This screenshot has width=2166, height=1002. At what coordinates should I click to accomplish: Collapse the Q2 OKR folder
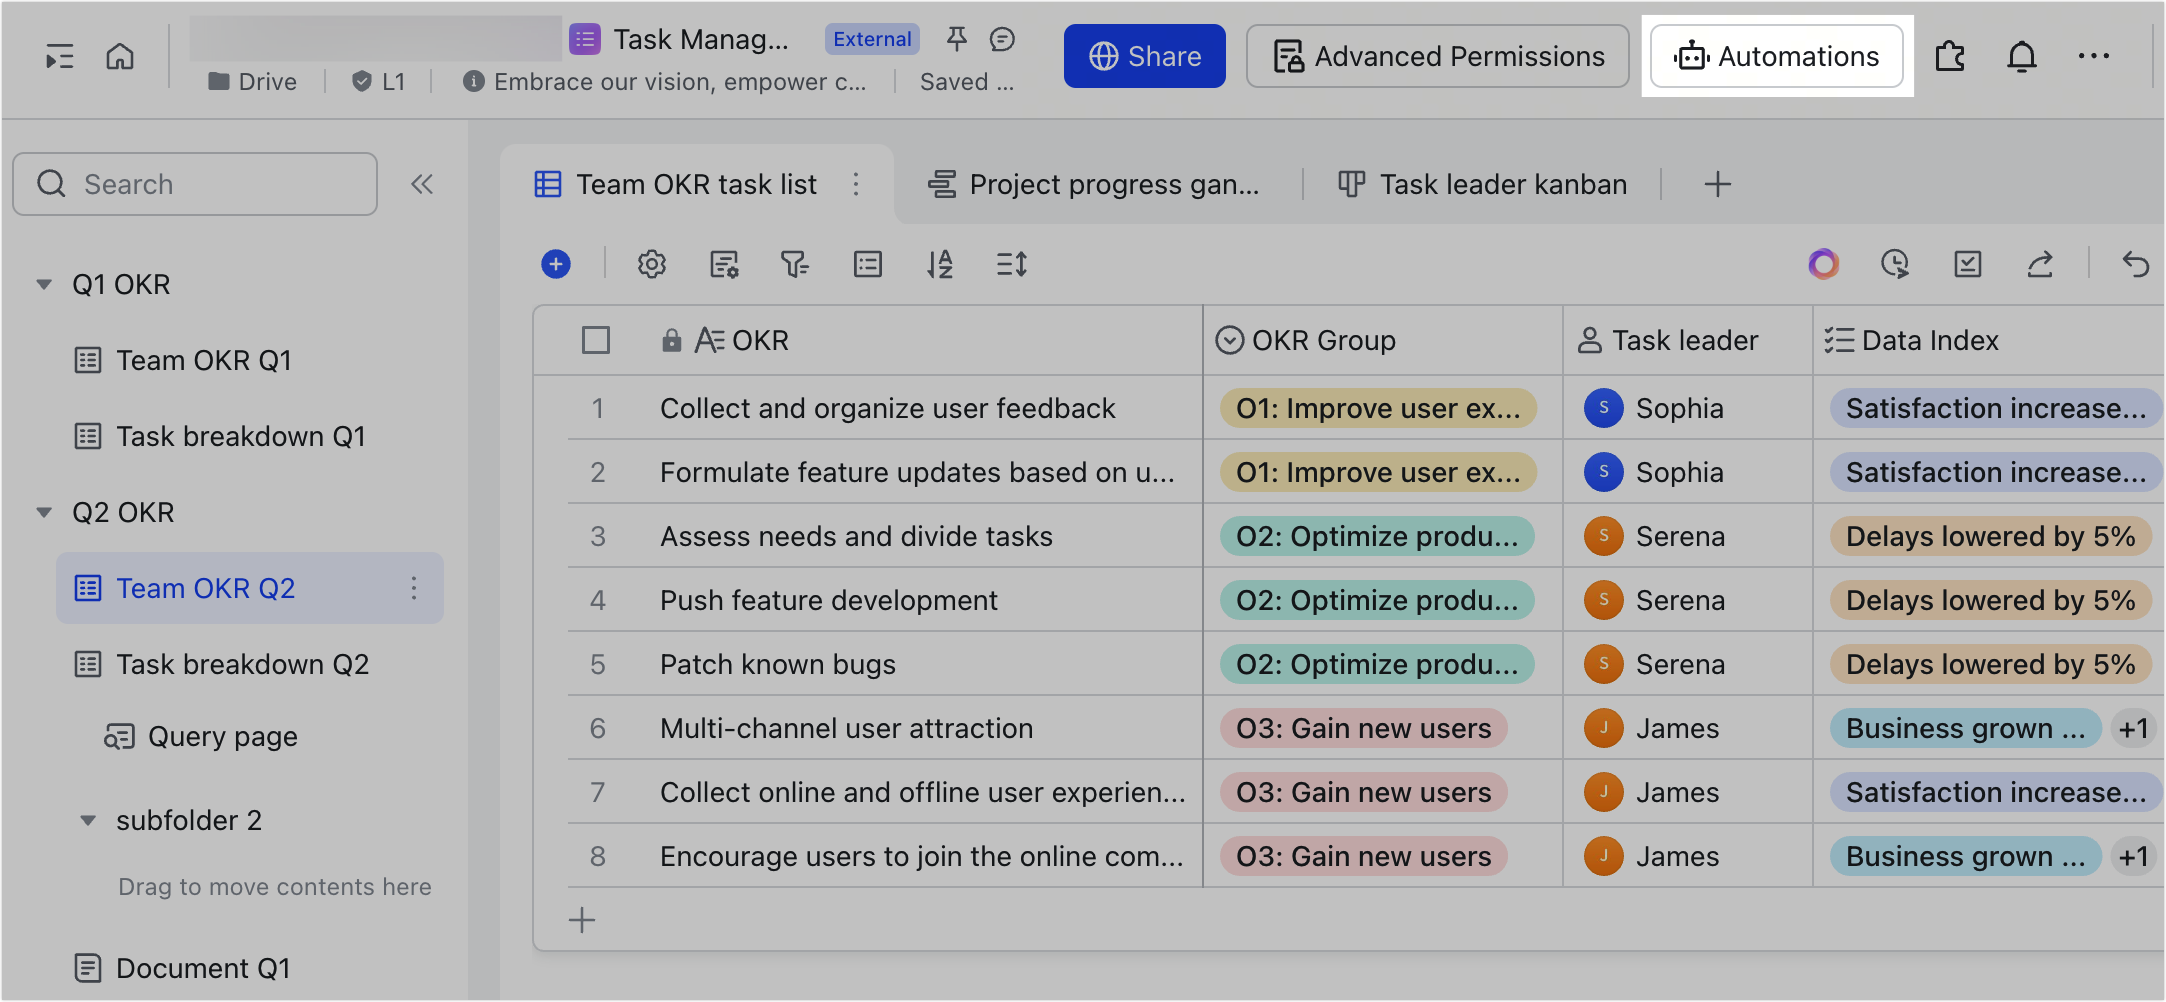pyautogui.click(x=44, y=511)
